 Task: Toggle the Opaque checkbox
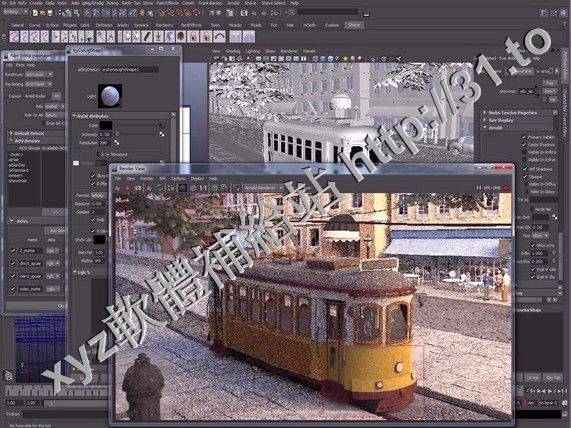(525, 177)
